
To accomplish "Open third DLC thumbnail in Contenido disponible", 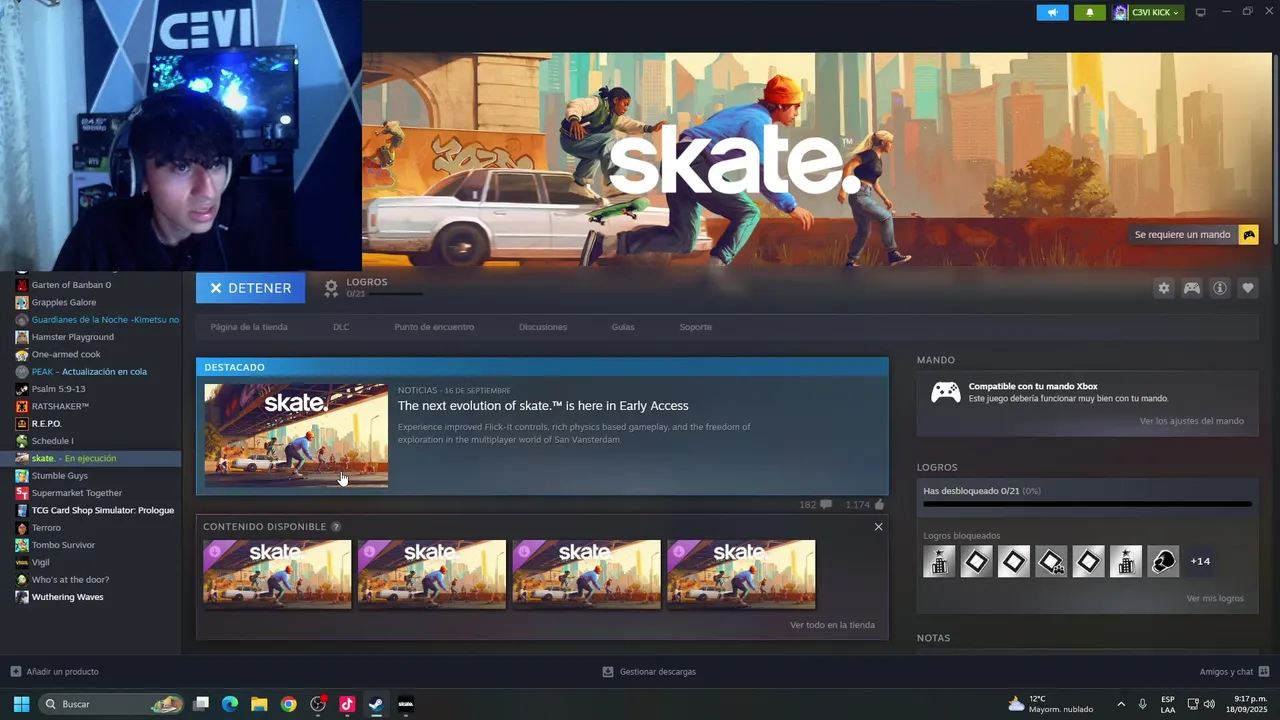I will click(x=587, y=574).
